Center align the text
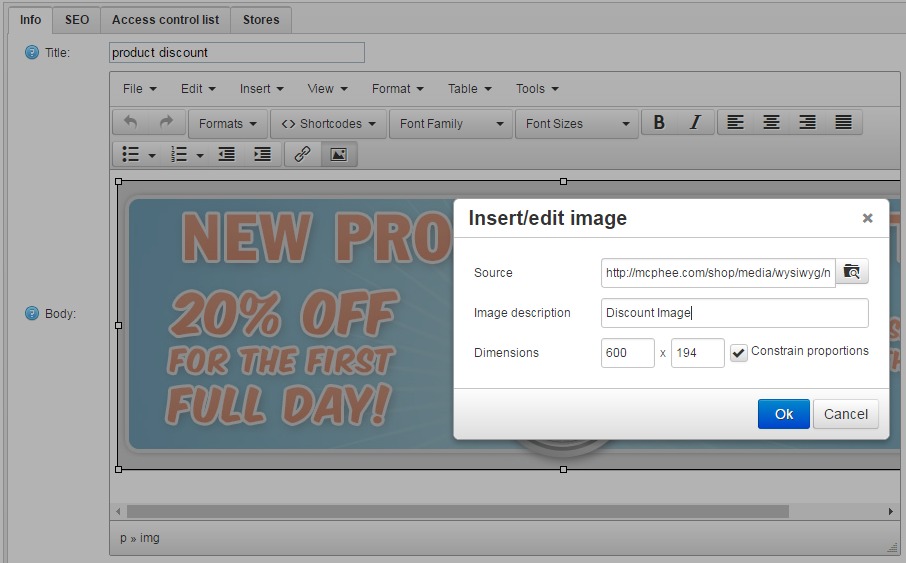Screen dimensions: 906x563 [771, 123]
